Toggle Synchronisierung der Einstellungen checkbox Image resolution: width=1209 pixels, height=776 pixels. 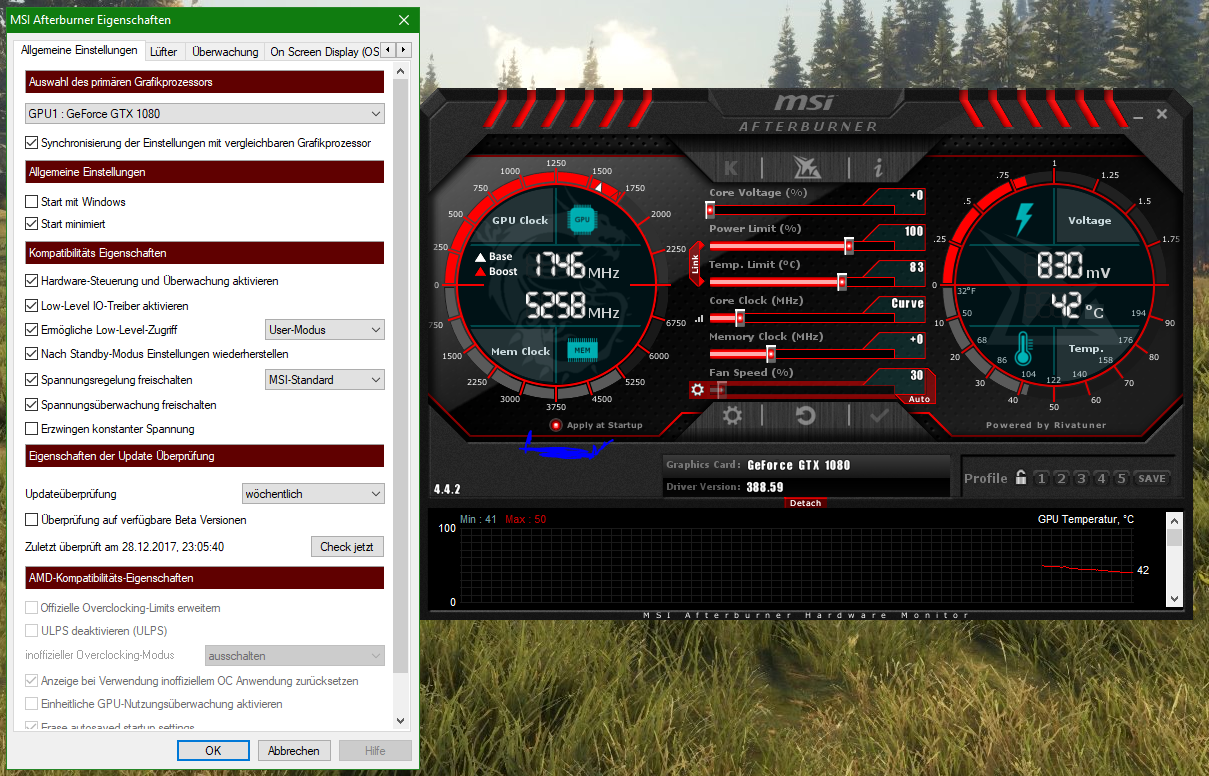[x=32, y=143]
